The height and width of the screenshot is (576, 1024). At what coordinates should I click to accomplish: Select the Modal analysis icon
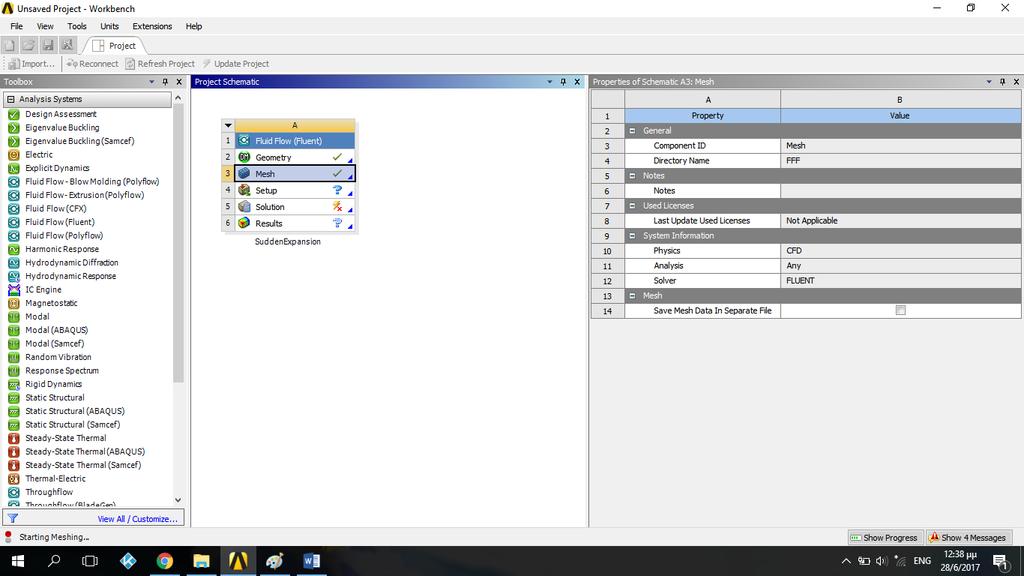[x=14, y=317]
